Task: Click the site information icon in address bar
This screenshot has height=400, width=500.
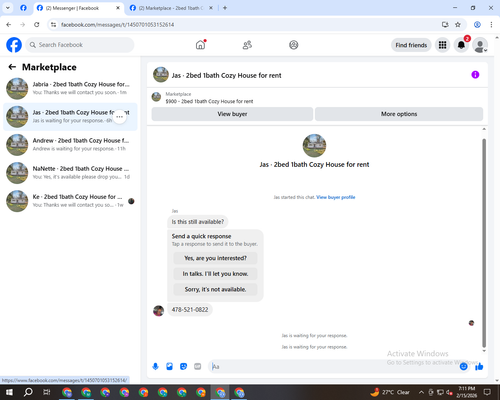Action: point(53,24)
